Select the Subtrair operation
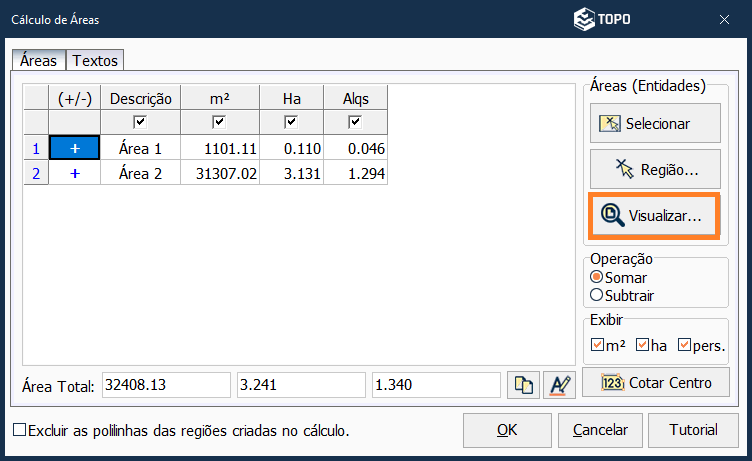 click(x=597, y=295)
